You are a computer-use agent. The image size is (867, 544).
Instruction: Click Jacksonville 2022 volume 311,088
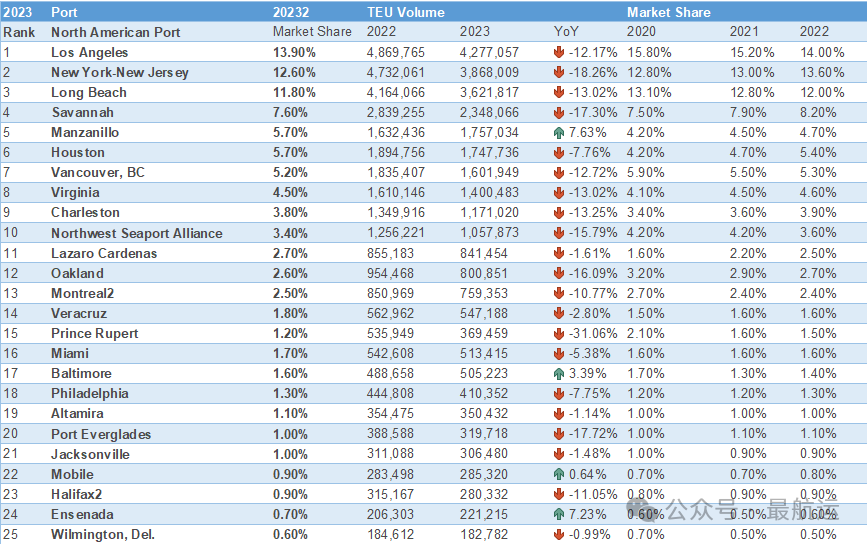390,454
